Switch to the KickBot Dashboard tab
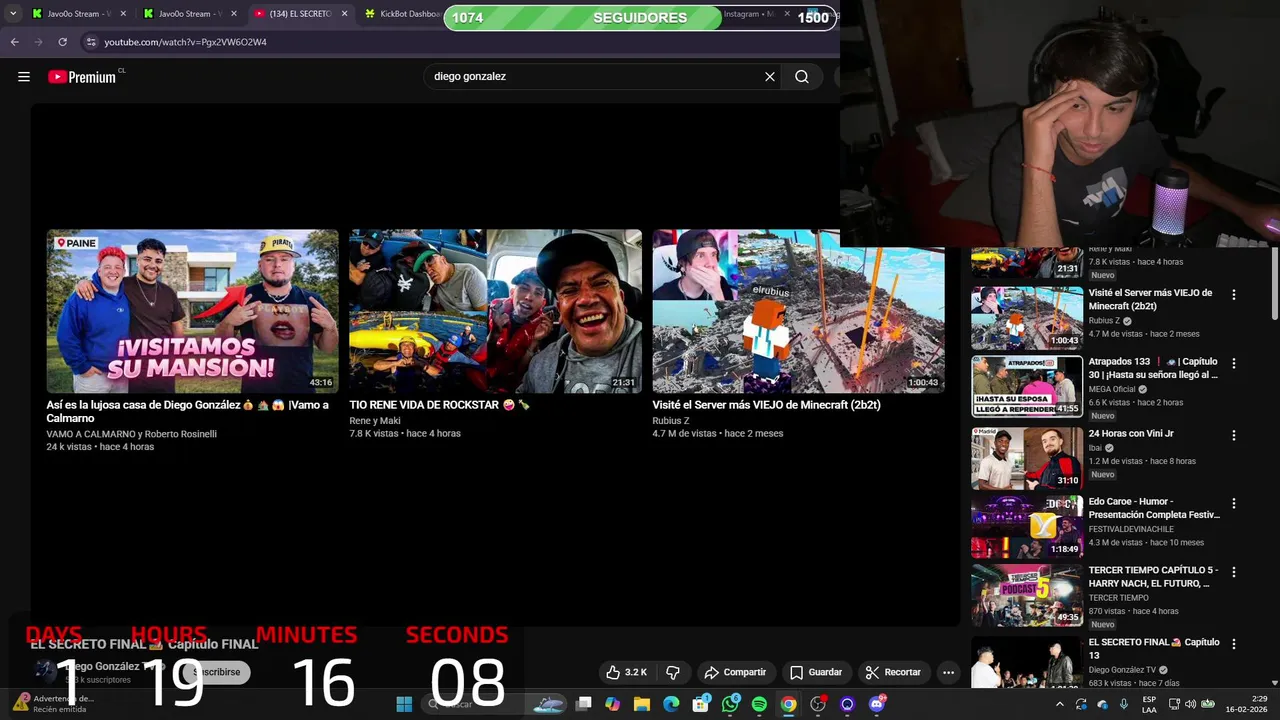This screenshot has width=1280, height=720. click(402, 14)
